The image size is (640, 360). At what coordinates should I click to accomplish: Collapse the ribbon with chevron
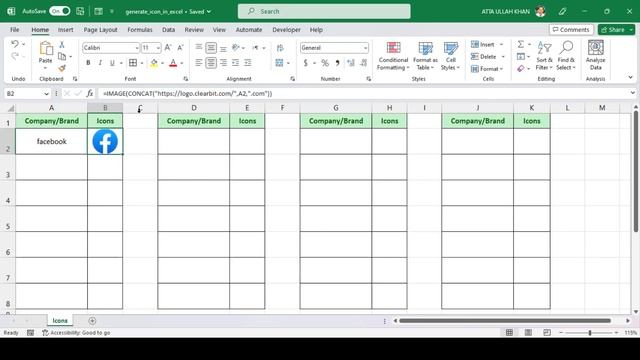[630, 77]
